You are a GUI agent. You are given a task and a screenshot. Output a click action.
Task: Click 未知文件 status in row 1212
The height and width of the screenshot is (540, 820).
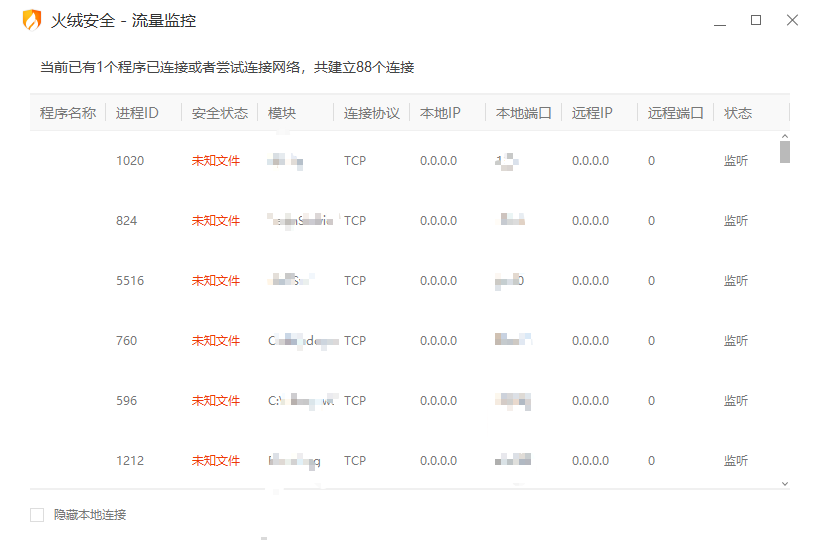coord(215,461)
